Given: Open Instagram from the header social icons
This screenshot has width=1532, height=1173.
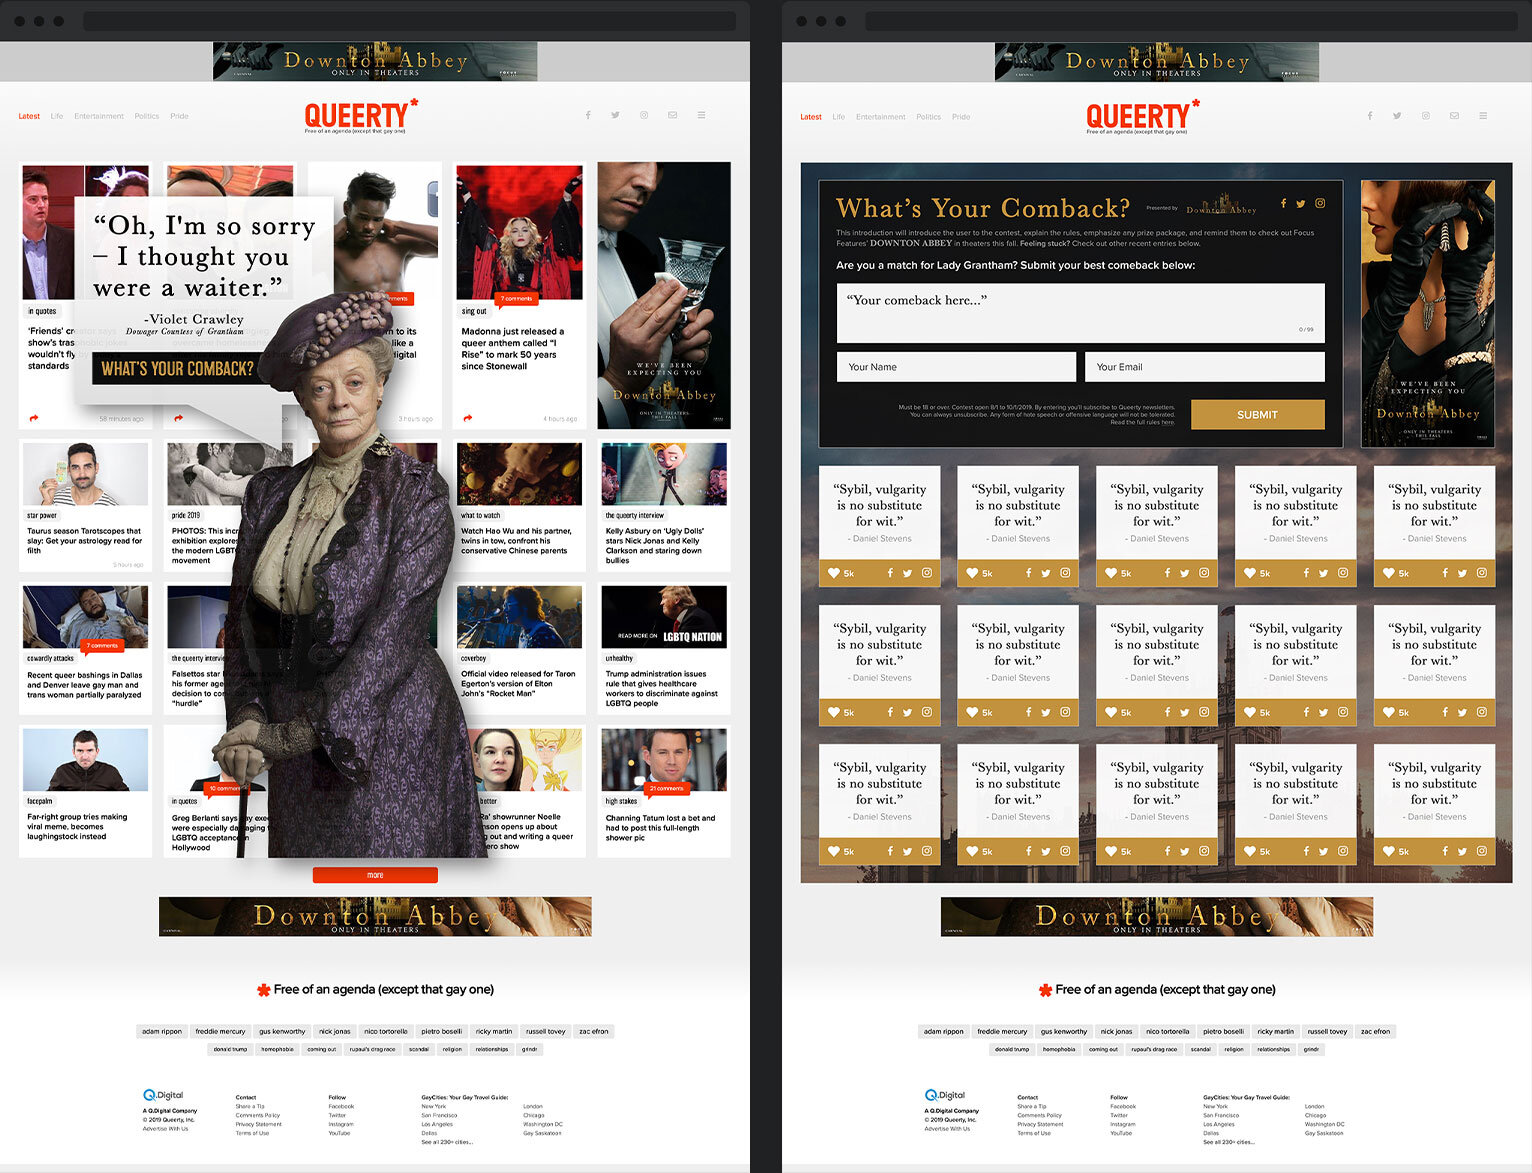Looking at the screenshot, I should pyautogui.click(x=644, y=115).
